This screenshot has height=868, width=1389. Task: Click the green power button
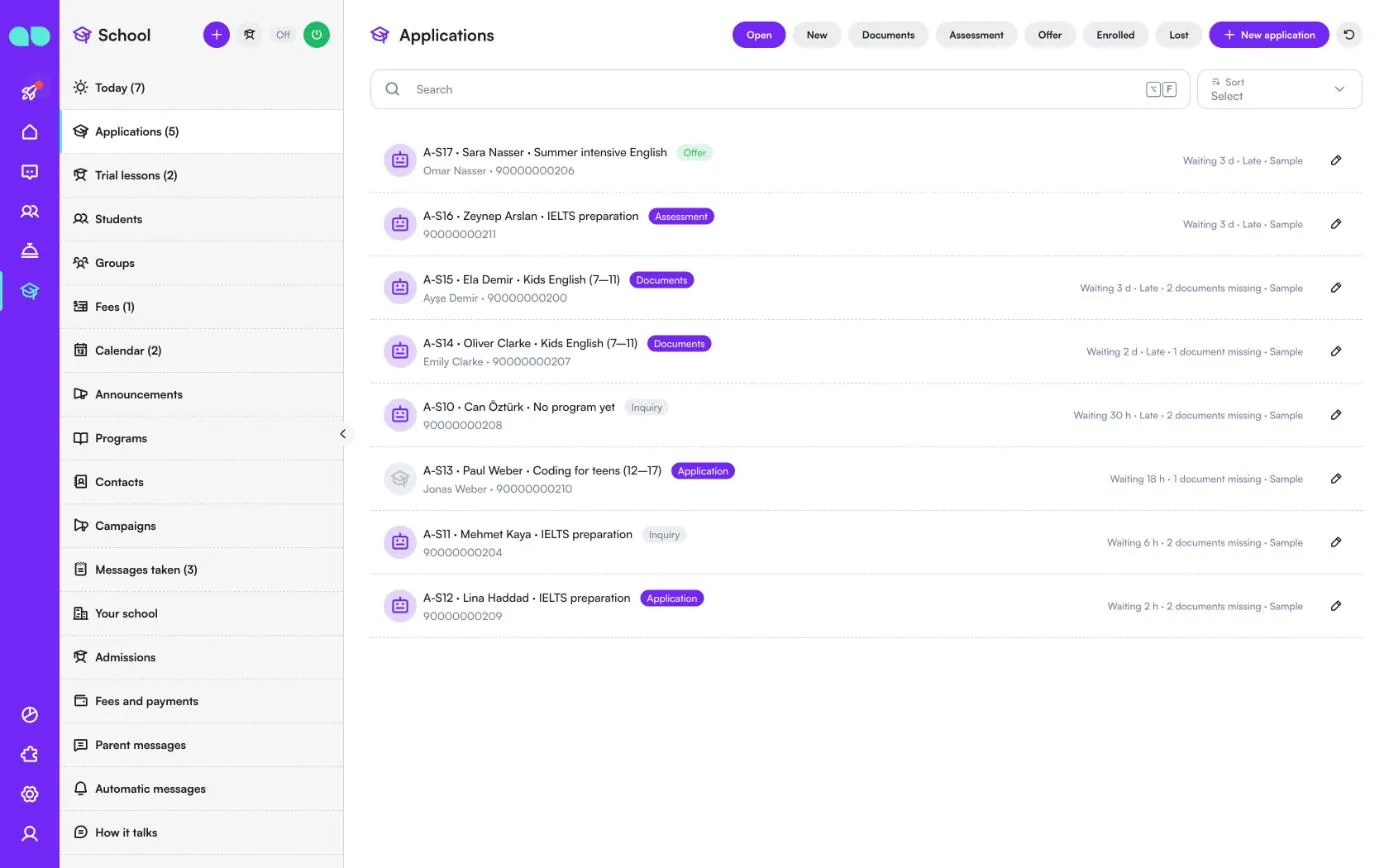coord(317,35)
